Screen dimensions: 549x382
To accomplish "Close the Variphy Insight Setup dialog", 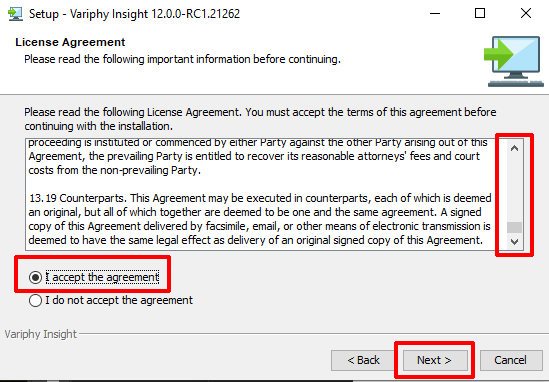I will tap(526, 14).
